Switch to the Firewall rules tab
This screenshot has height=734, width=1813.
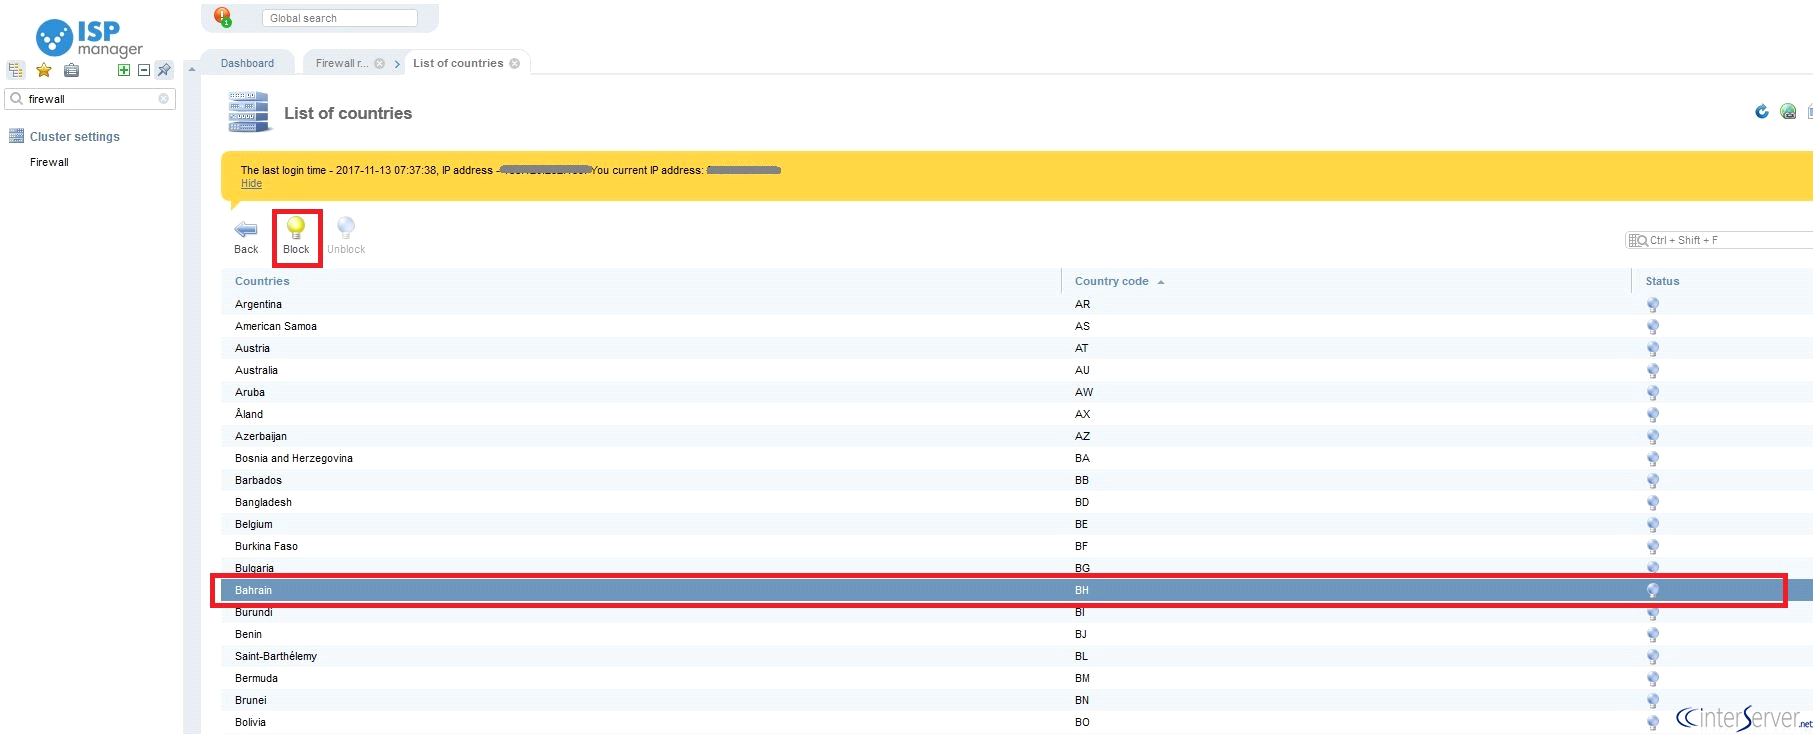pyautogui.click(x=342, y=63)
